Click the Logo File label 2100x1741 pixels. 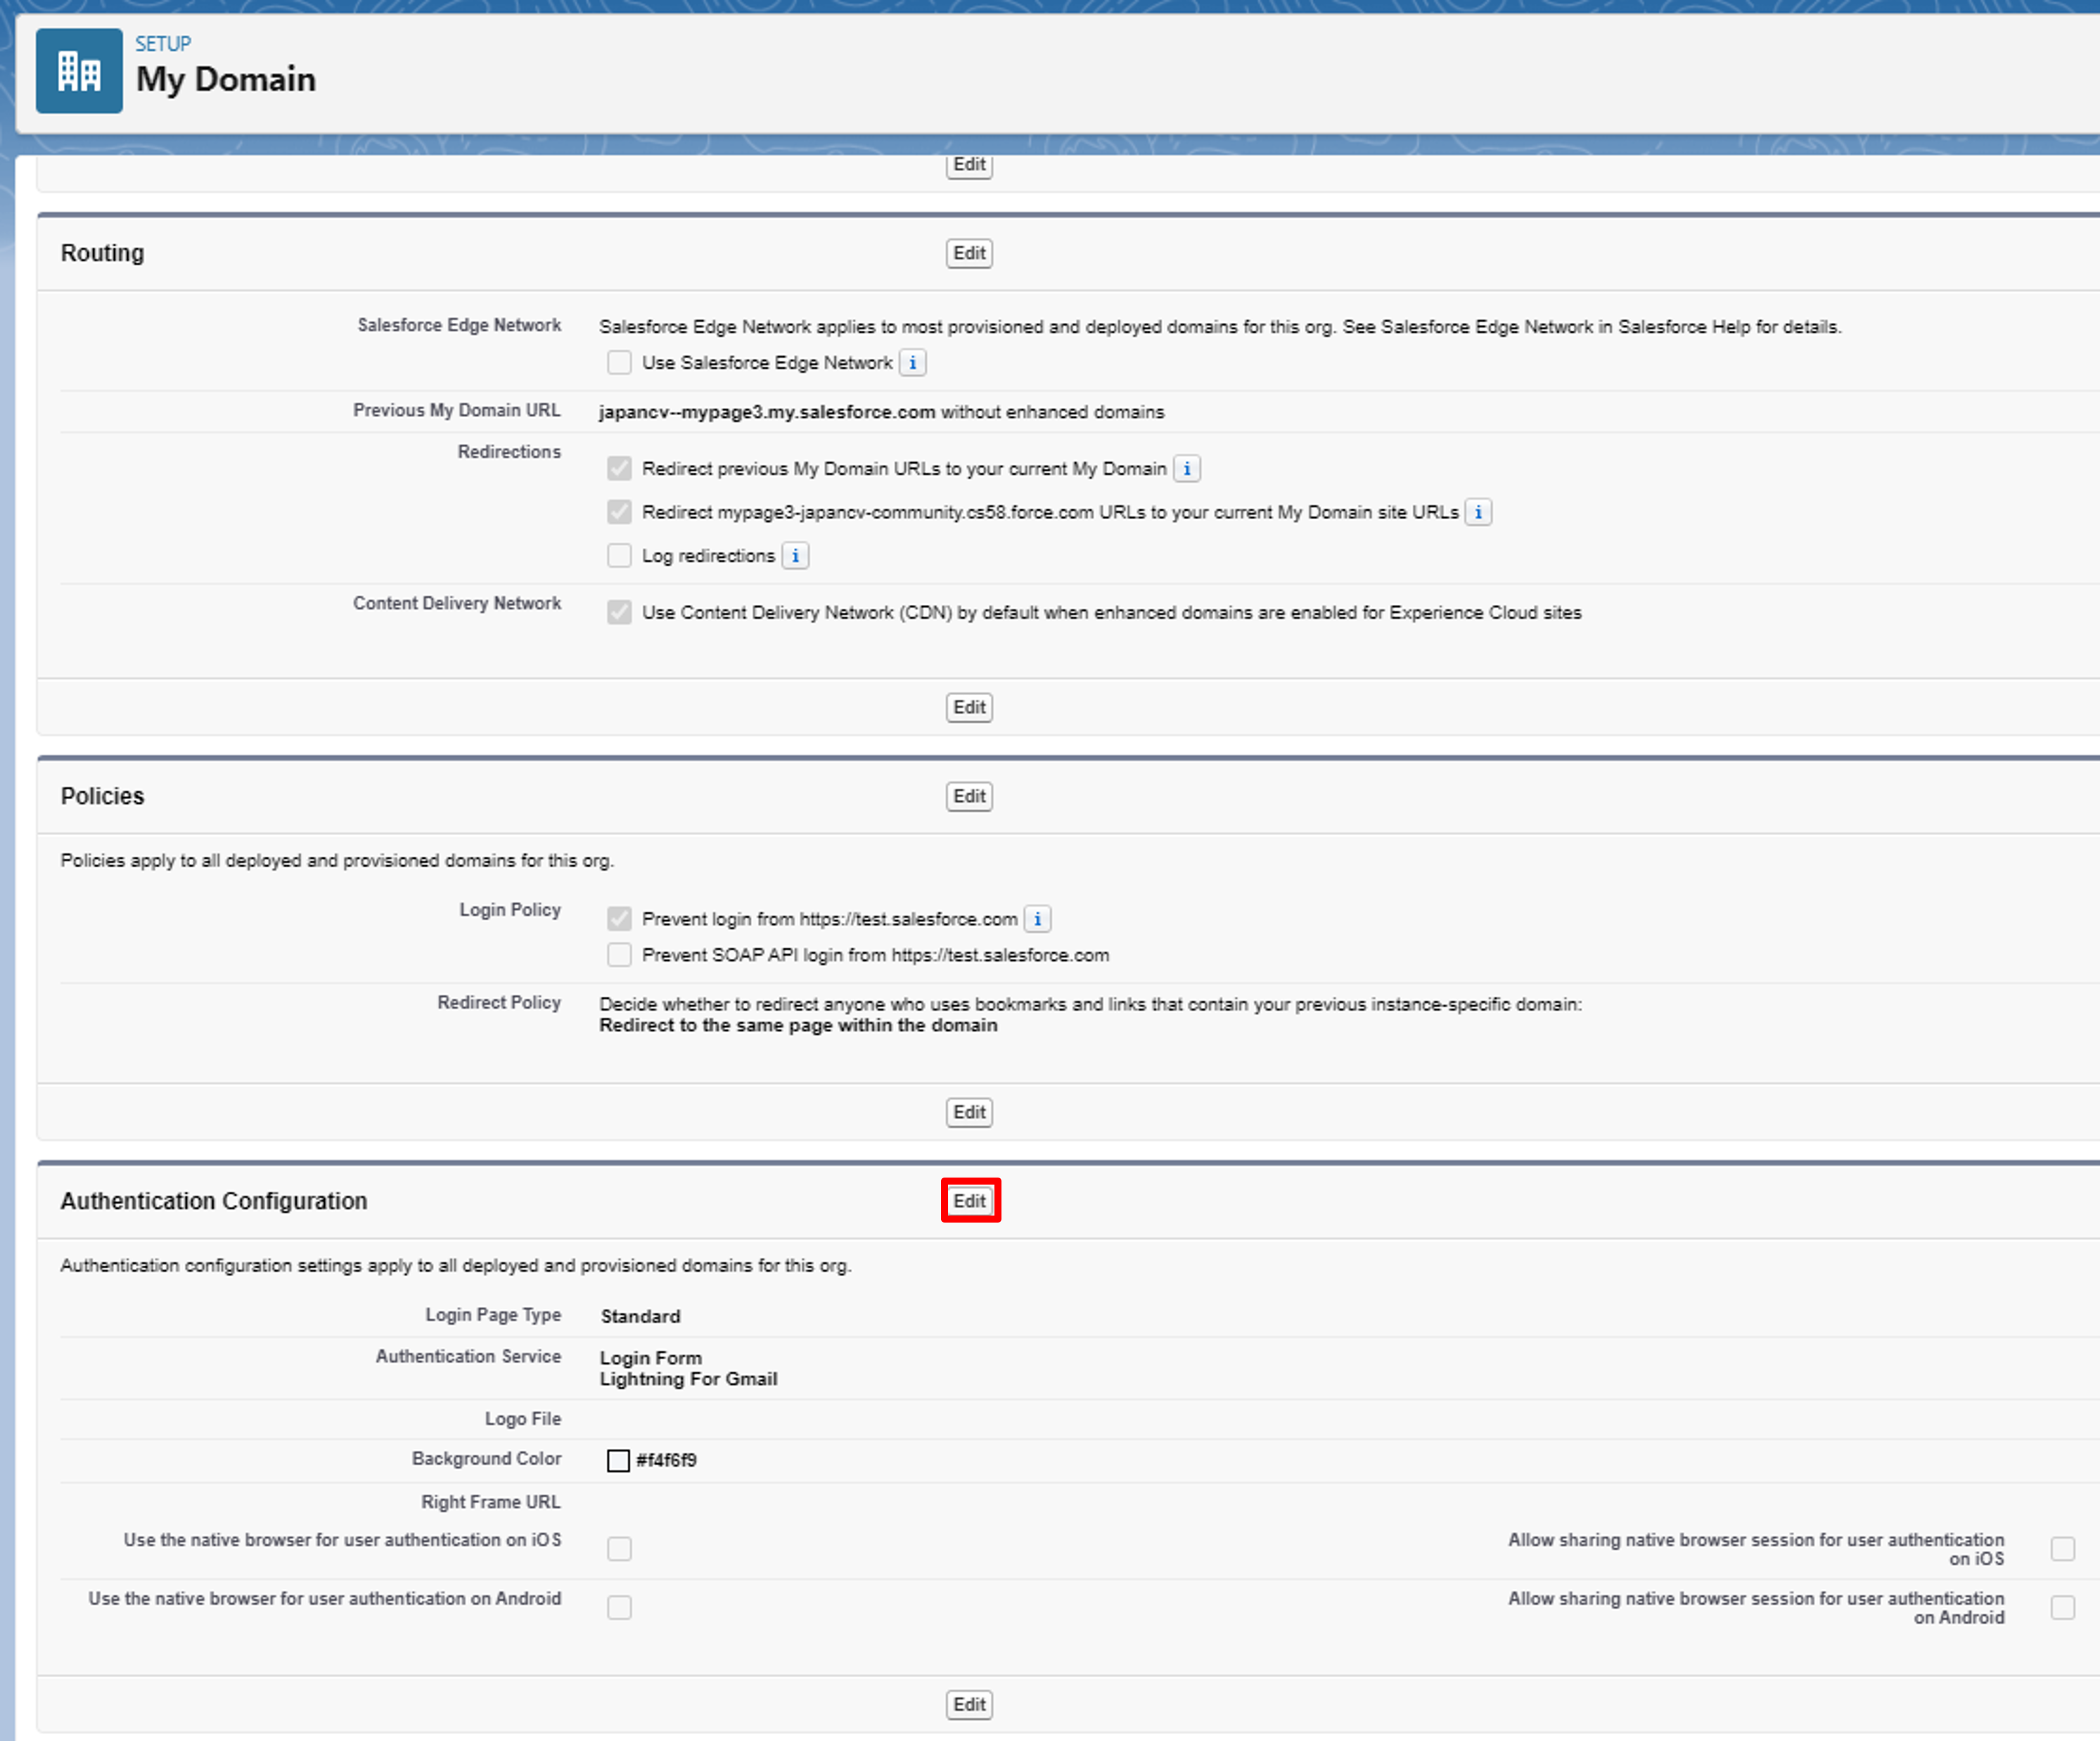[x=523, y=1419]
